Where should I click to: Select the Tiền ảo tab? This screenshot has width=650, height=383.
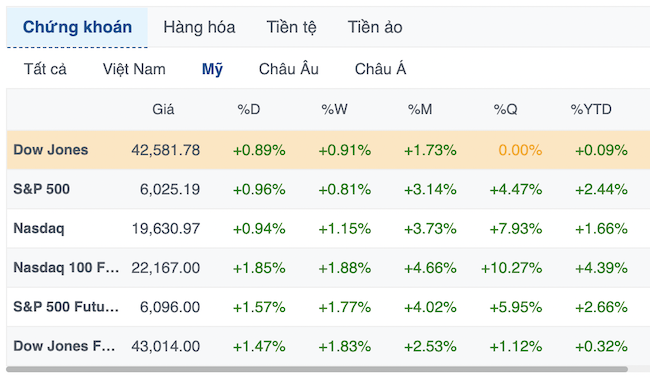(375, 27)
